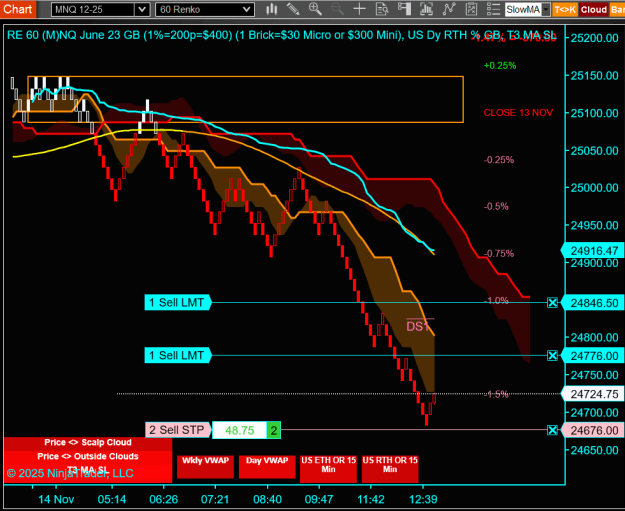Click the Wkly VWAP button
625x511 pixels.
(205, 466)
